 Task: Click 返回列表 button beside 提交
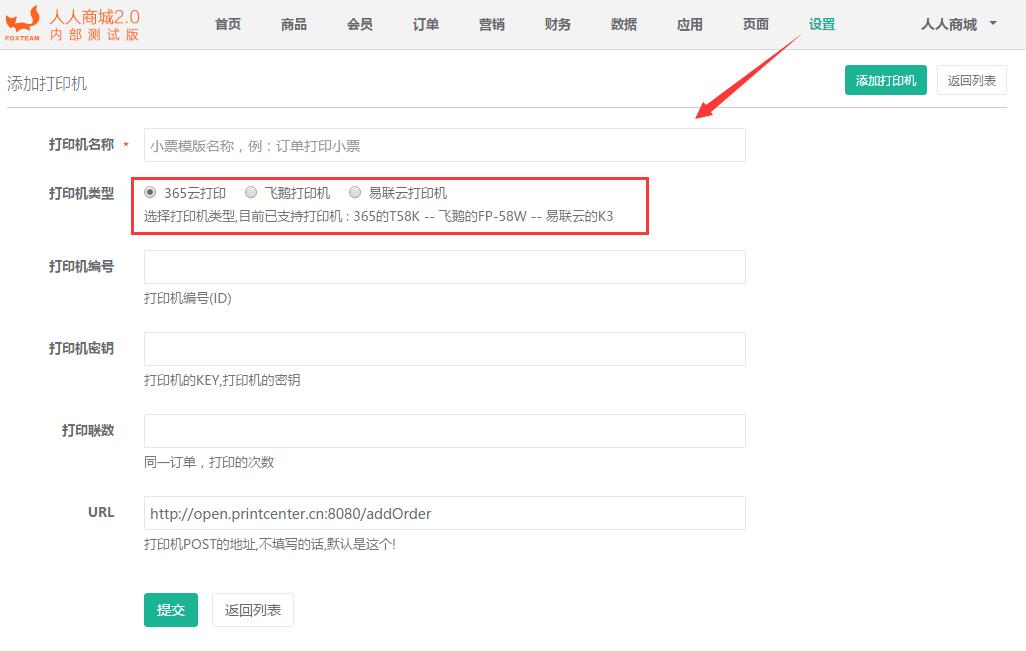click(253, 610)
